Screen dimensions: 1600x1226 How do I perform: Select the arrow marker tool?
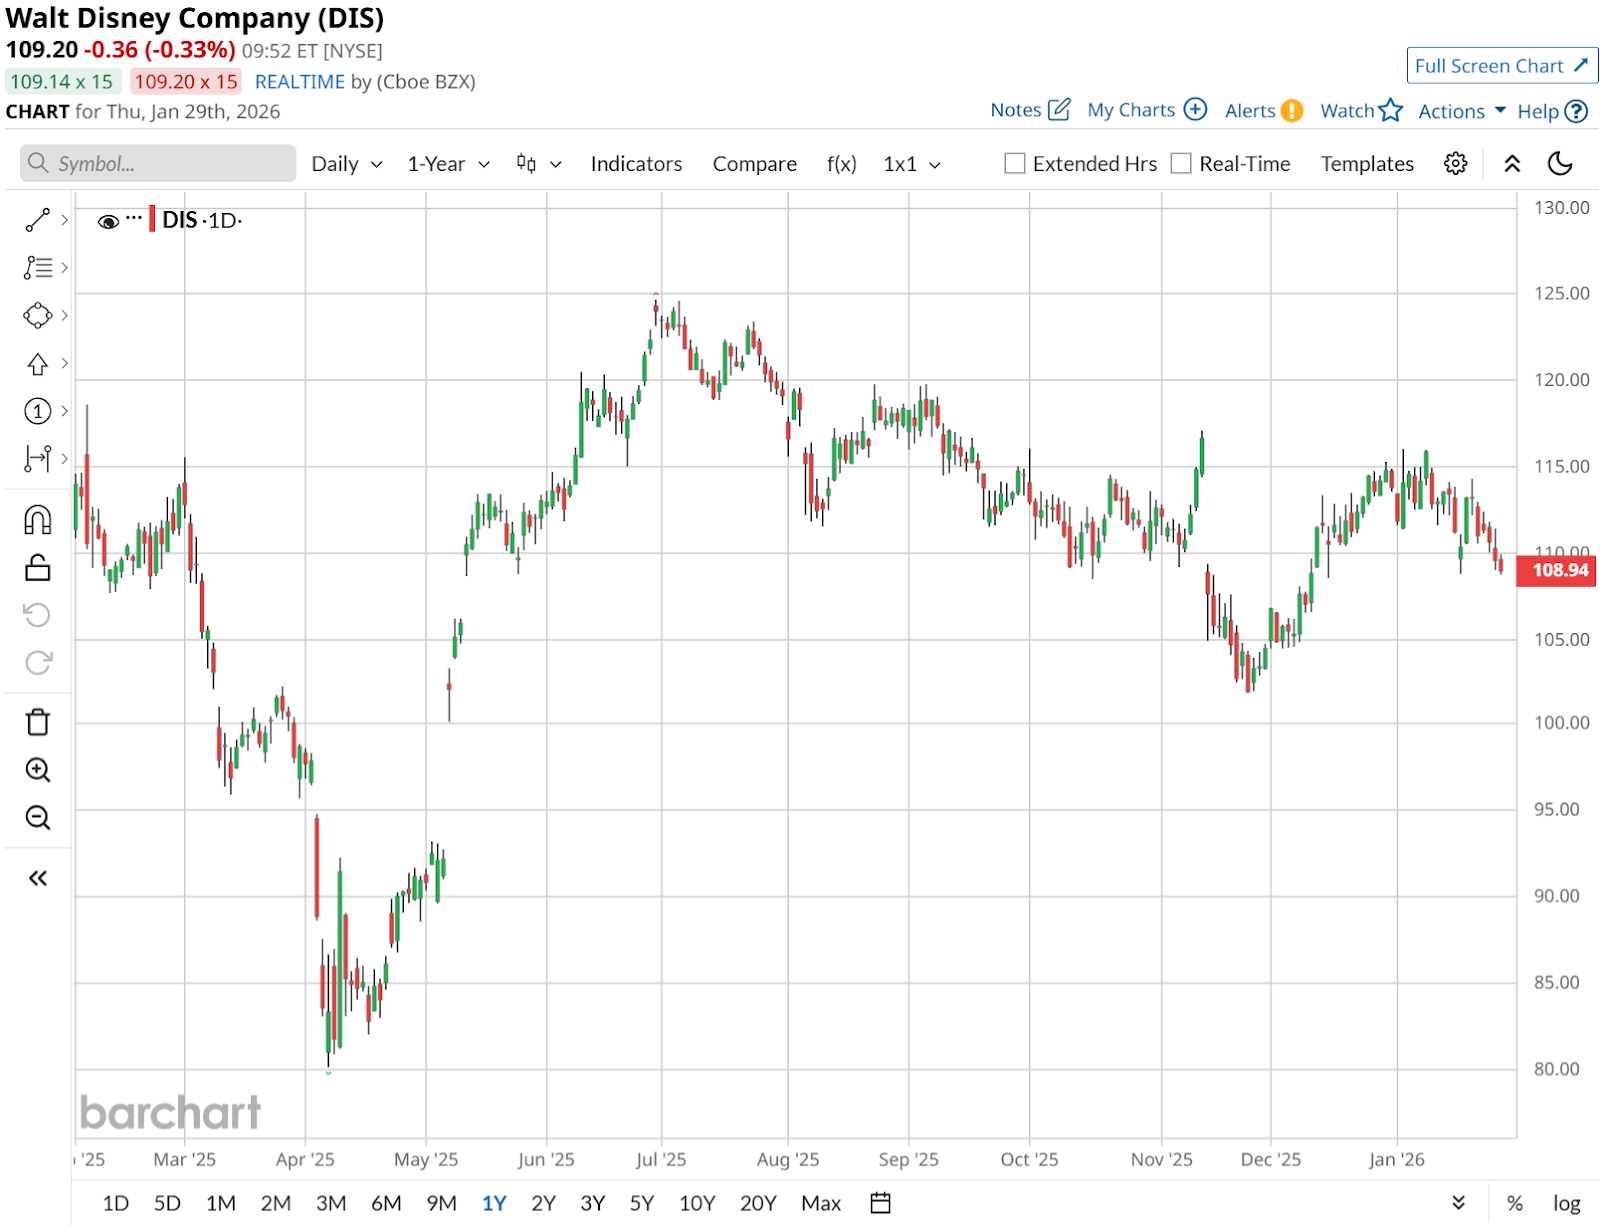pos(38,363)
